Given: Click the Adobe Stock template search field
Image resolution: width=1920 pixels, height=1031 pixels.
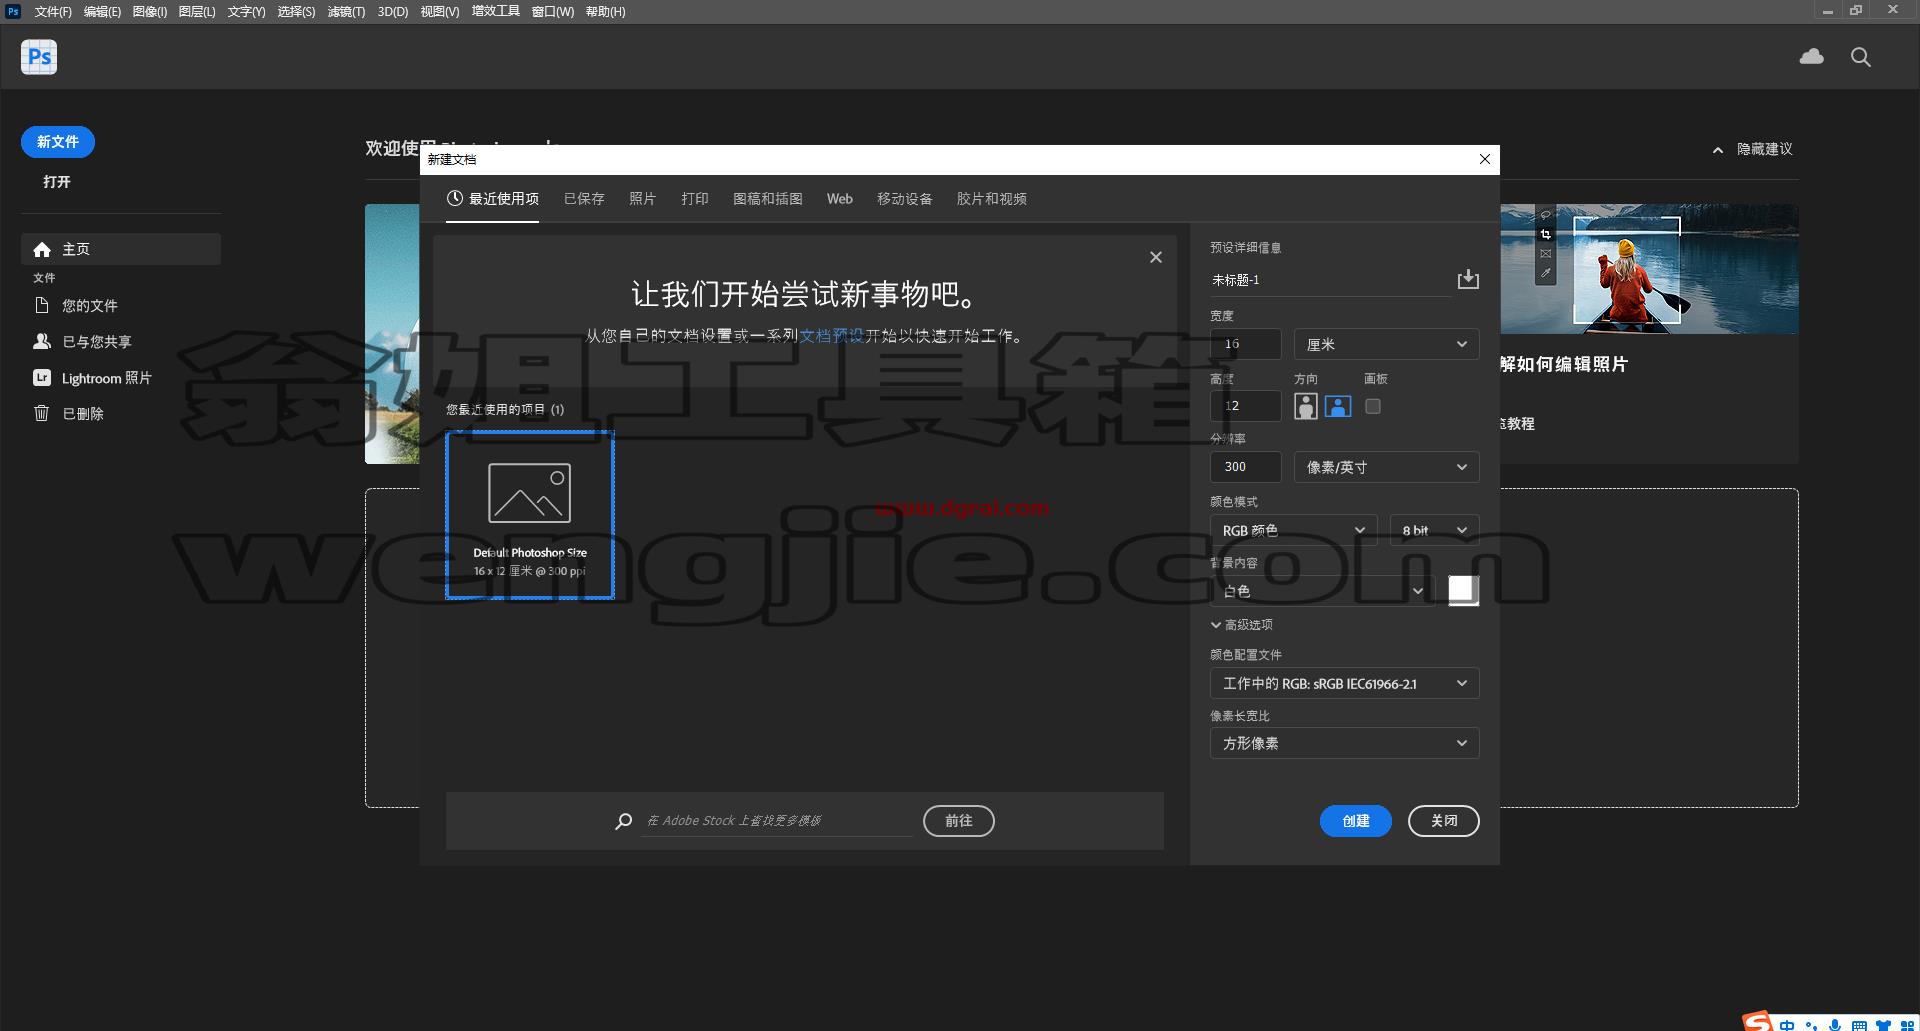Looking at the screenshot, I should (776, 821).
